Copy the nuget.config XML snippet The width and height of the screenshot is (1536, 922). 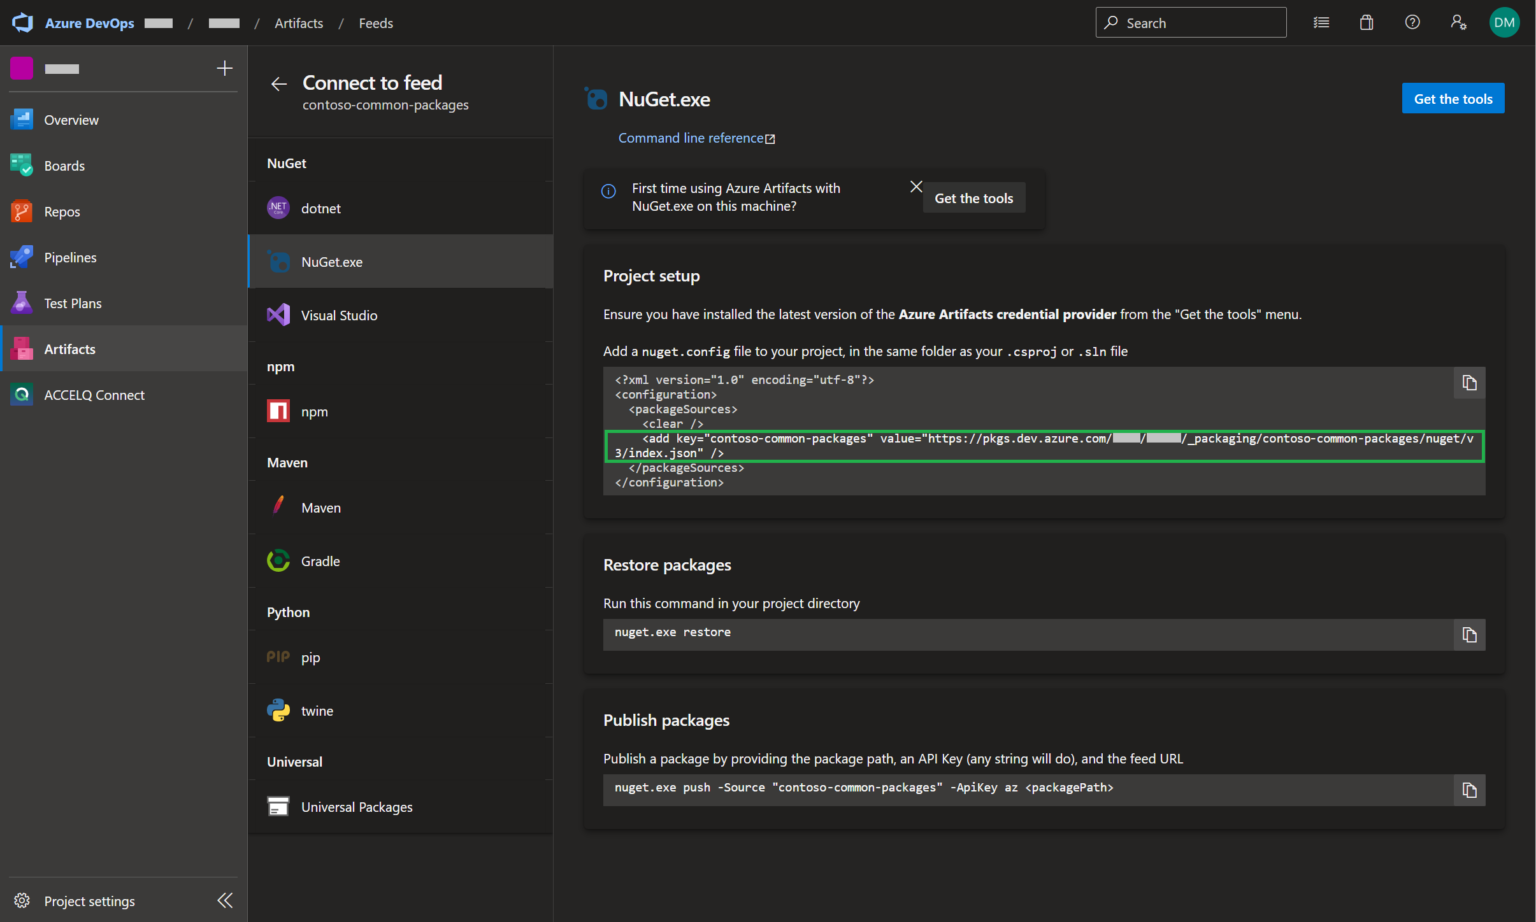coord(1469,383)
